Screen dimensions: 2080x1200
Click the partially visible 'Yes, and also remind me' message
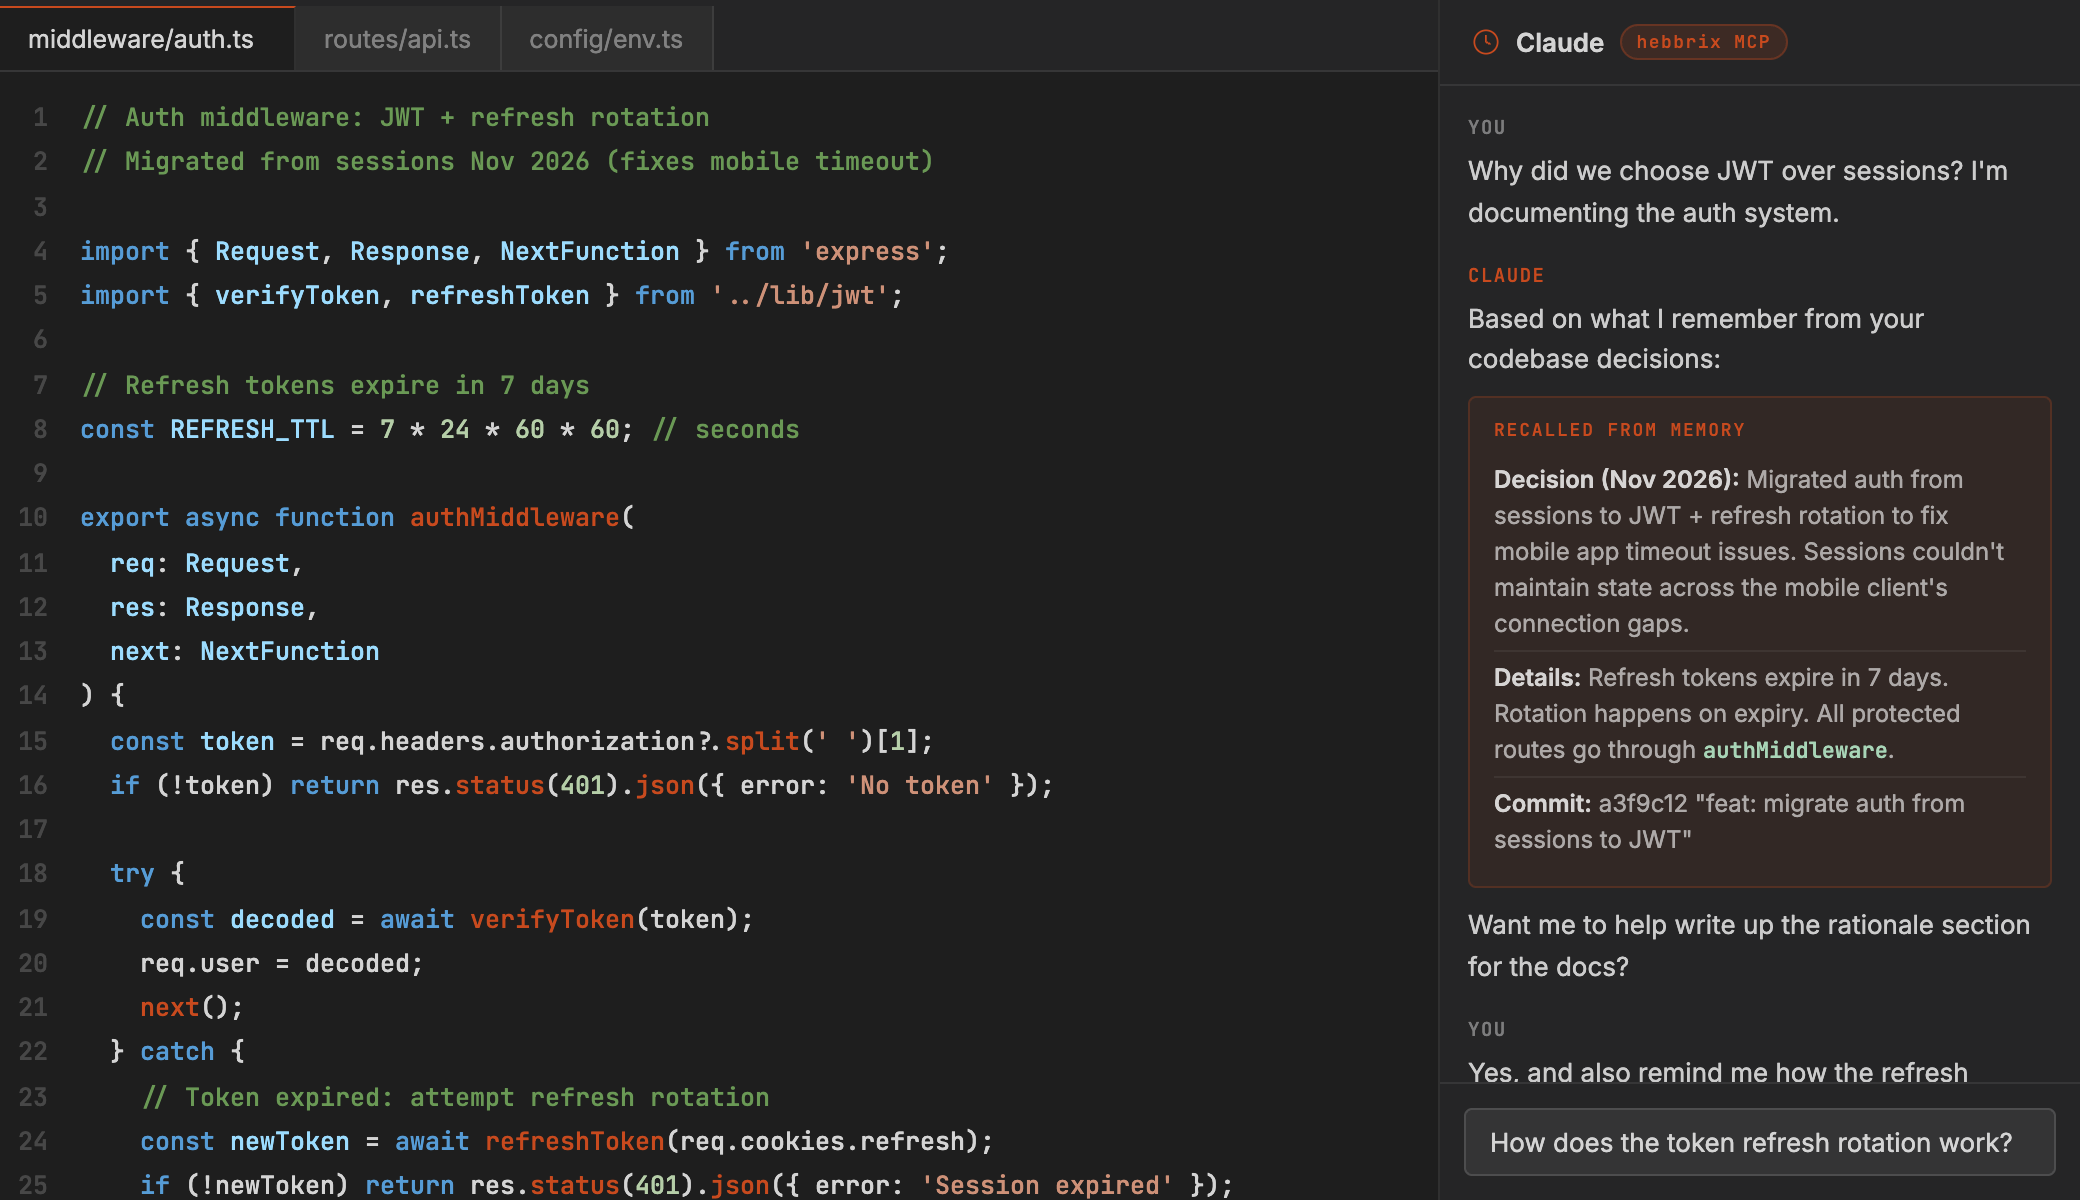pos(1718,1072)
